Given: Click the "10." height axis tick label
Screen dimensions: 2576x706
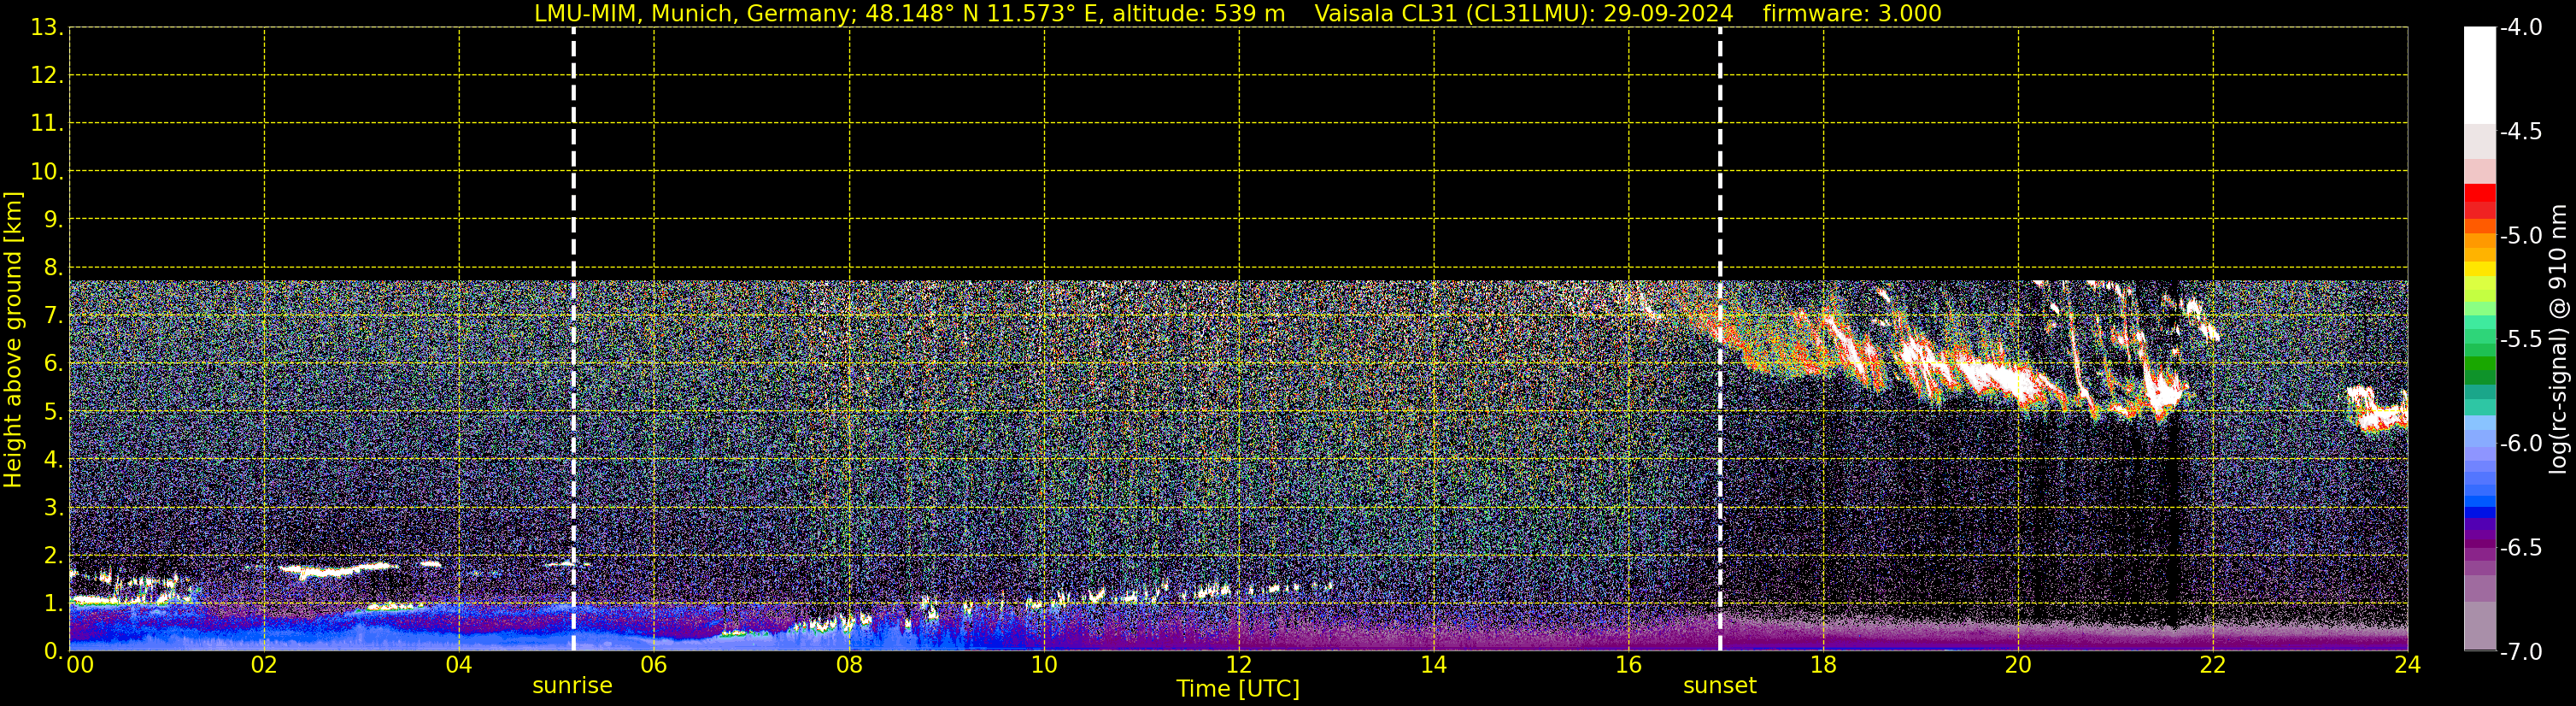Looking at the screenshot, I should click(x=47, y=172).
